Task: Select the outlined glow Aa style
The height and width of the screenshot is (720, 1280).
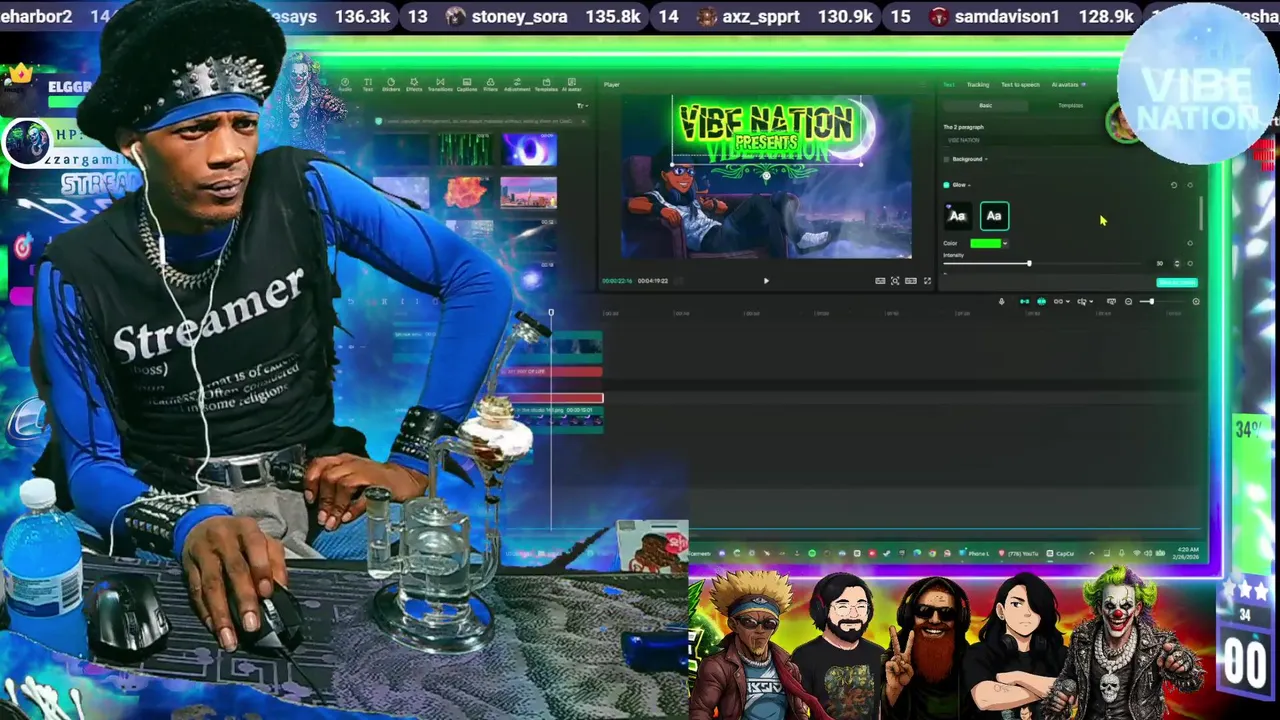Action: pyautogui.click(x=995, y=216)
